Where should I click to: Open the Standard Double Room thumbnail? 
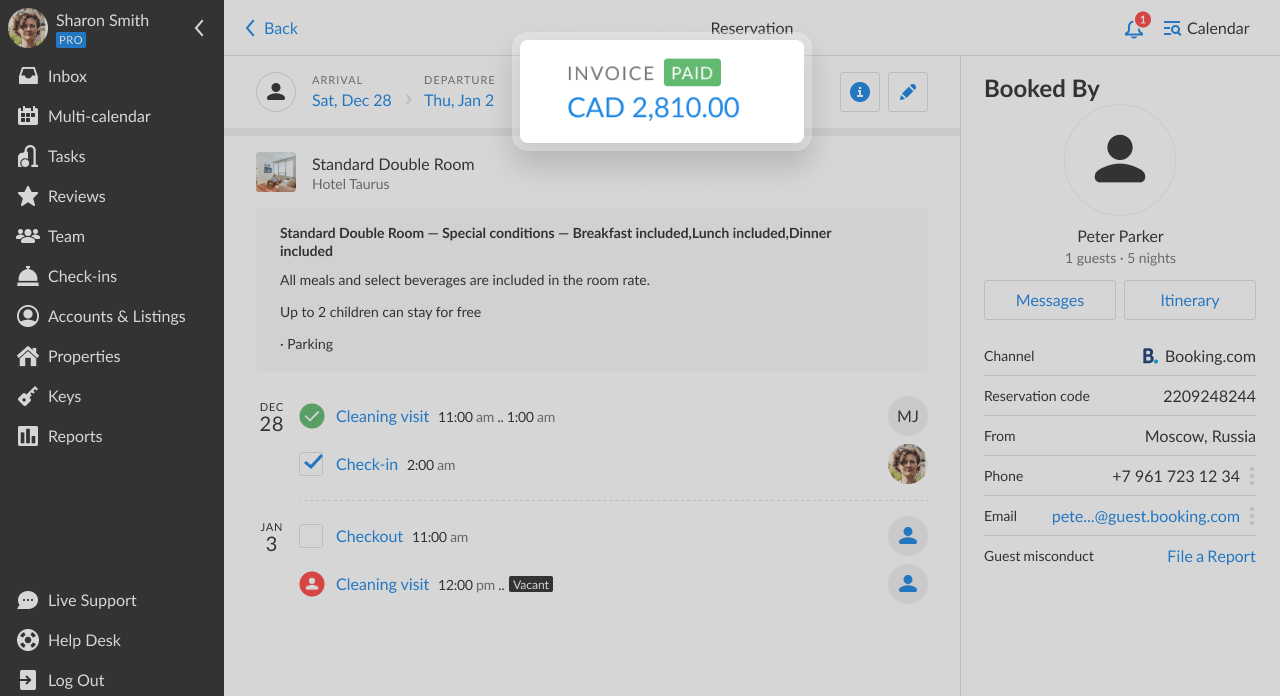coord(276,172)
